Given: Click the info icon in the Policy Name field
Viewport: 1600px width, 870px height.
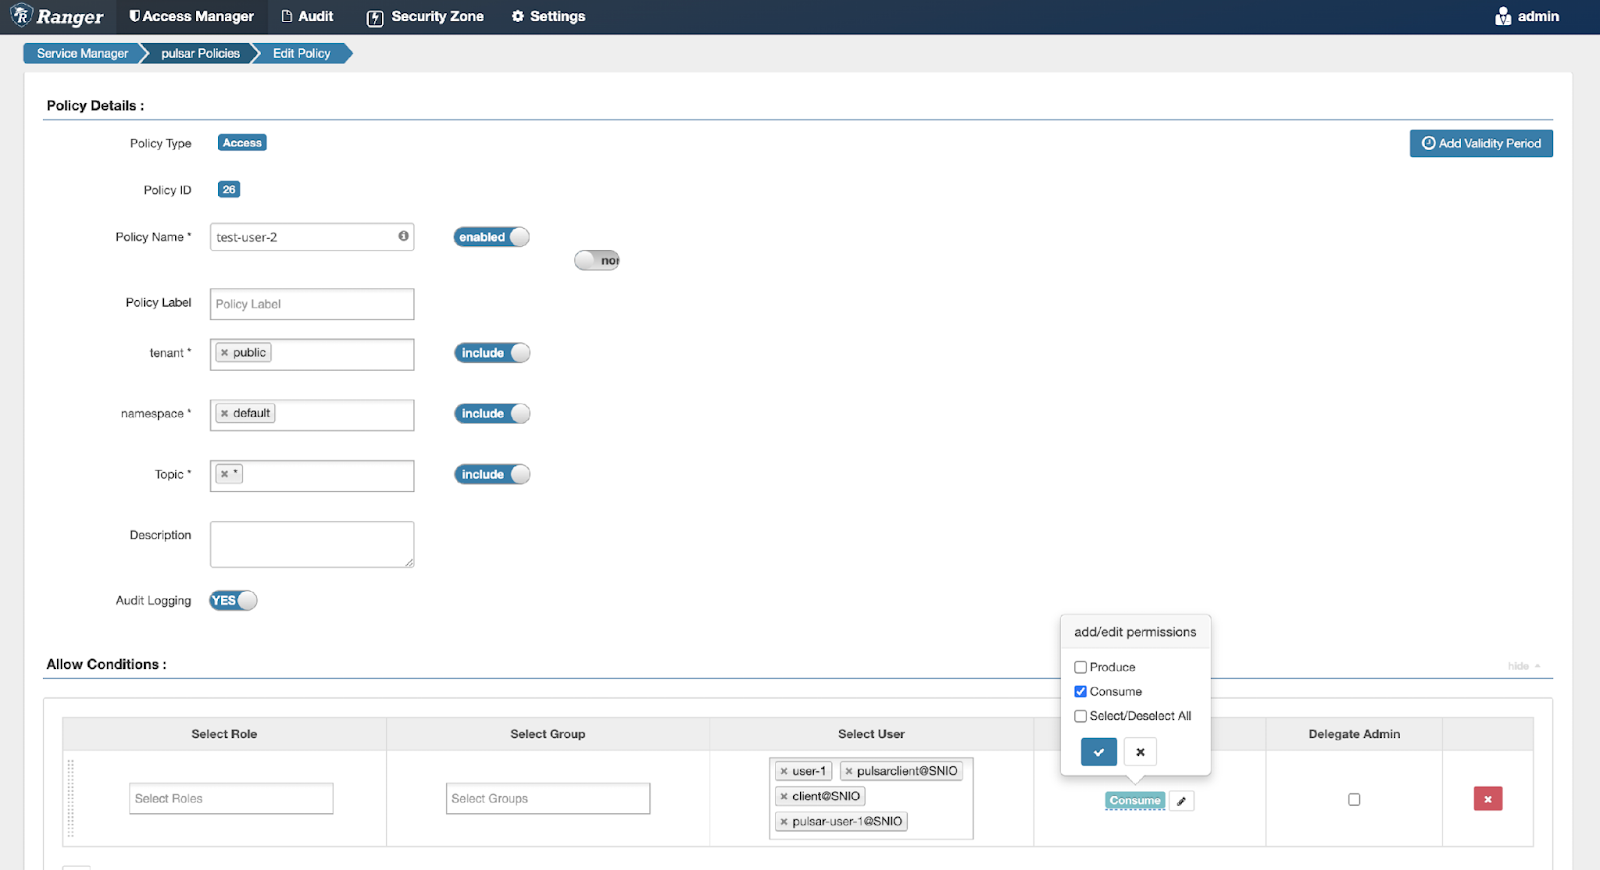Looking at the screenshot, I should coord(403,237).
